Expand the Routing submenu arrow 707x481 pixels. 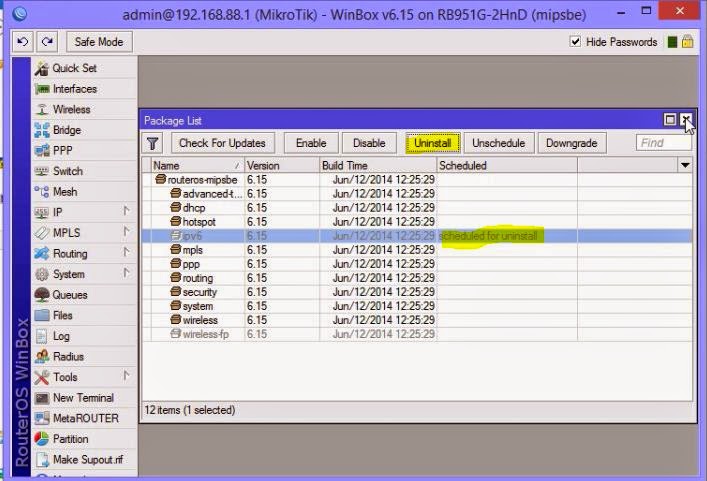[127, 252]
